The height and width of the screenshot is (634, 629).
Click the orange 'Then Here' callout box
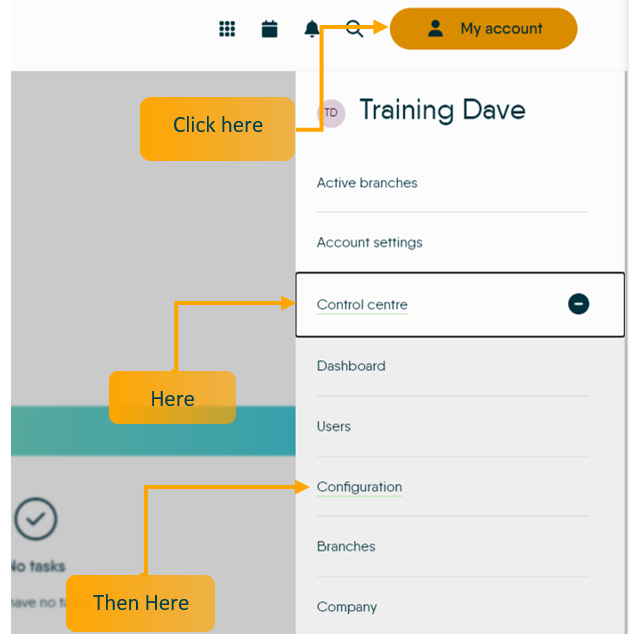(140, 603)
